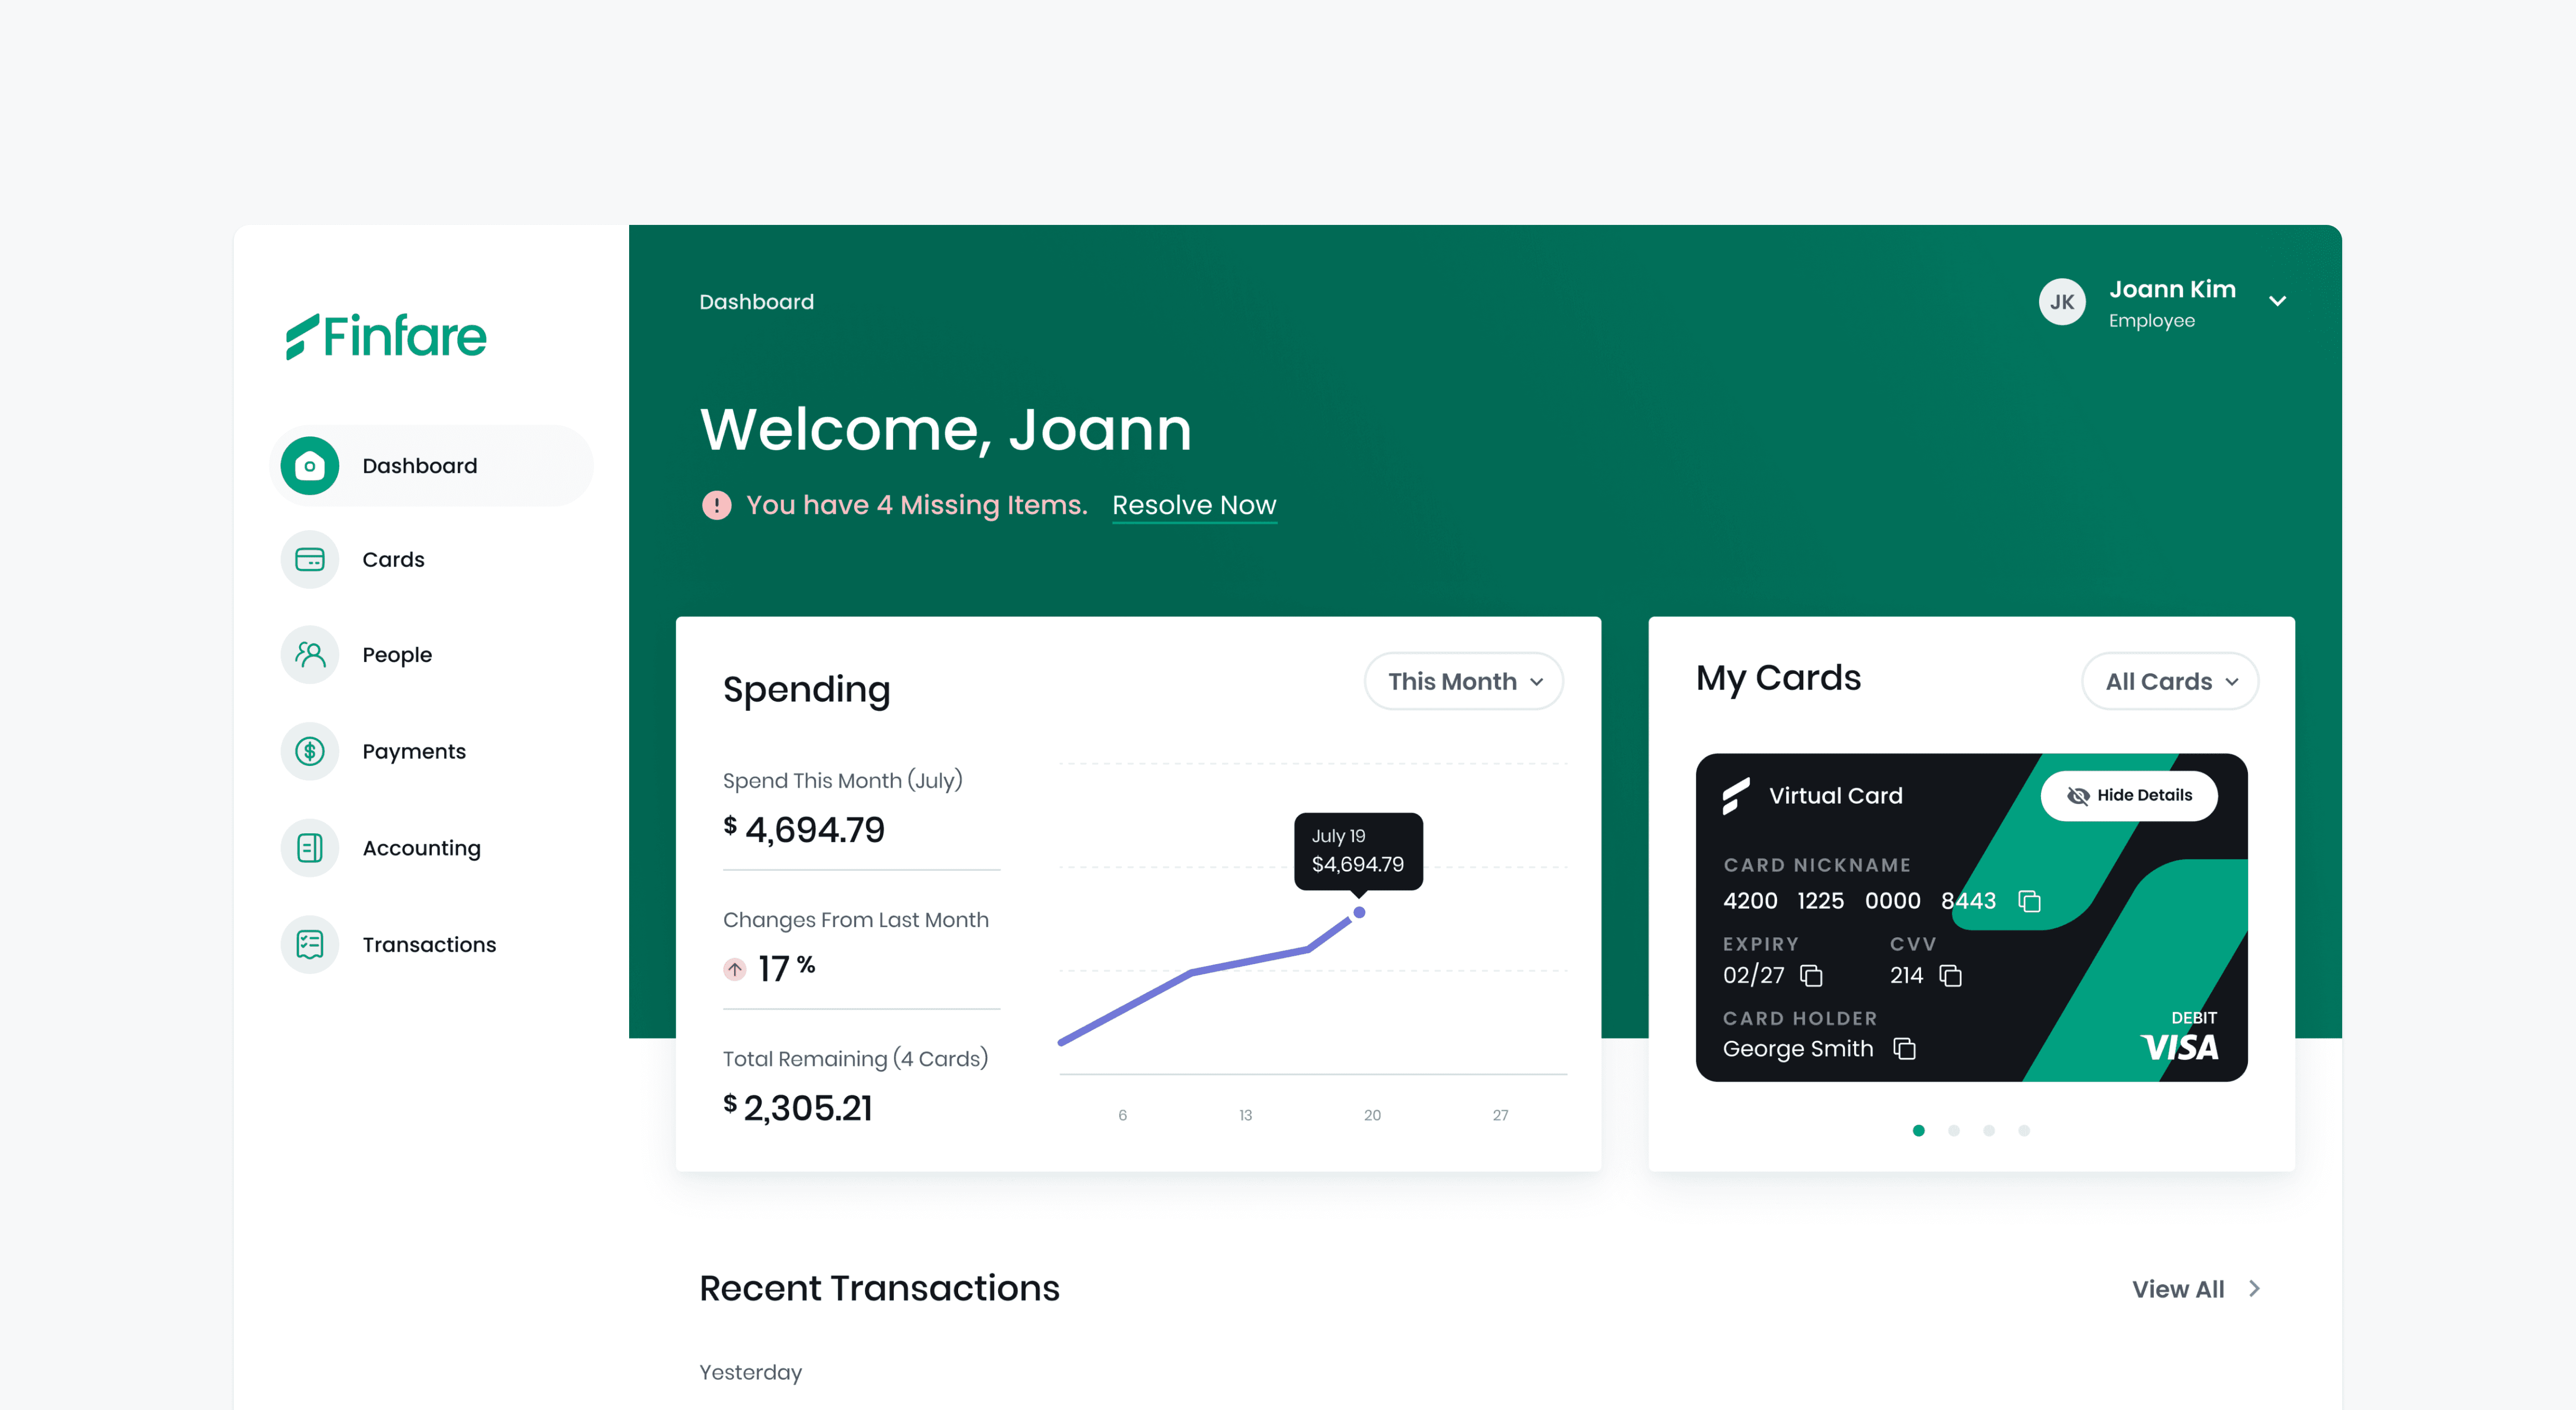2576x1410 pixels.
Task: Open the This Month period dropdown
Action: pyautogui.click(x=1463, y=682)
